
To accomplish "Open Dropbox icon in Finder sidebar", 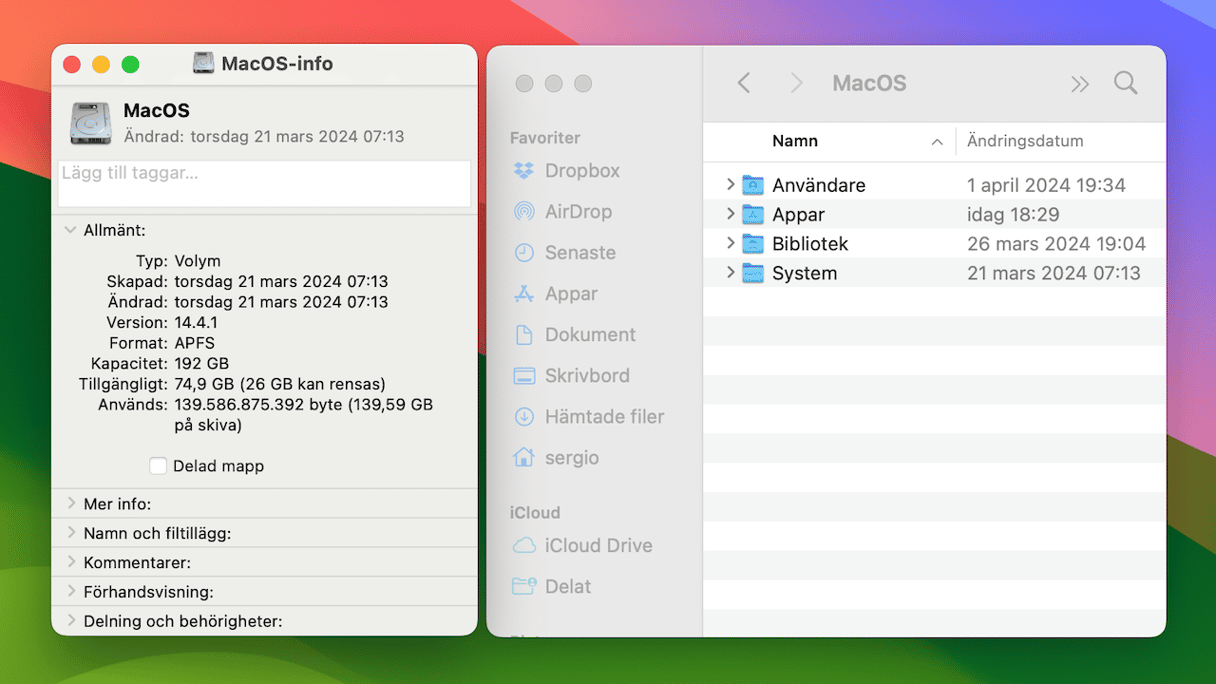I will click(x=524, y=171).
